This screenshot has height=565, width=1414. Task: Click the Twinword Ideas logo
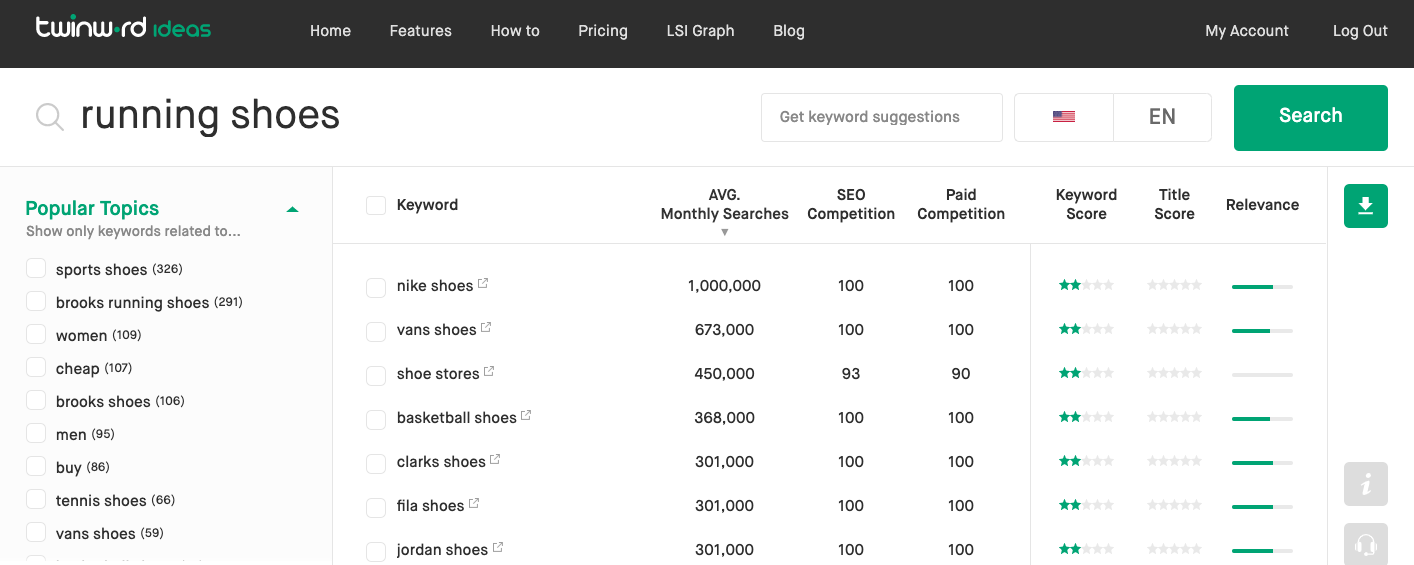coord(123,29)
